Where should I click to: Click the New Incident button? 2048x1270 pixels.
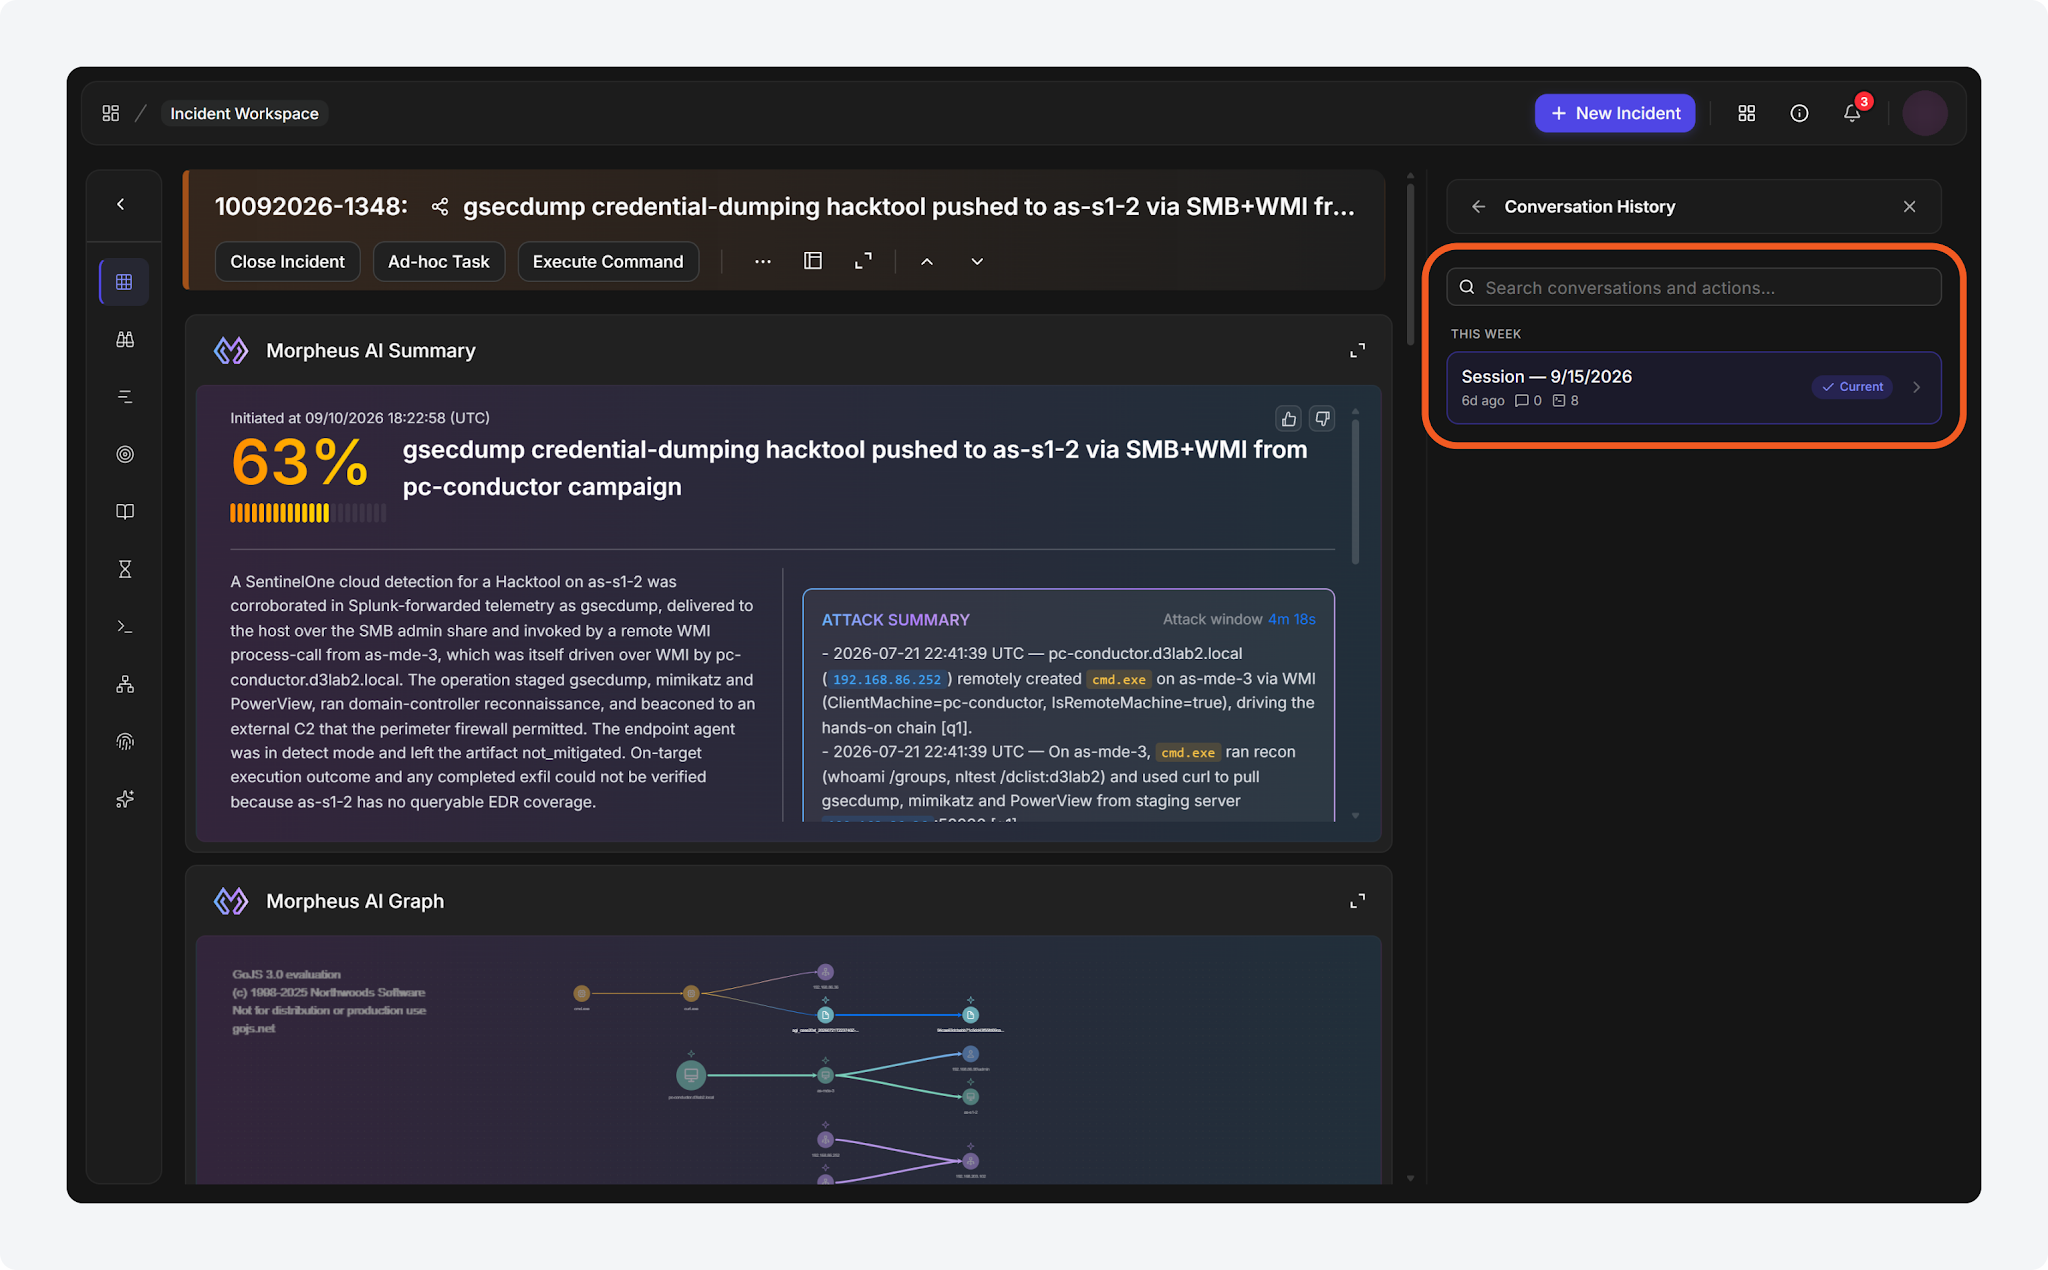point(1615,113)
